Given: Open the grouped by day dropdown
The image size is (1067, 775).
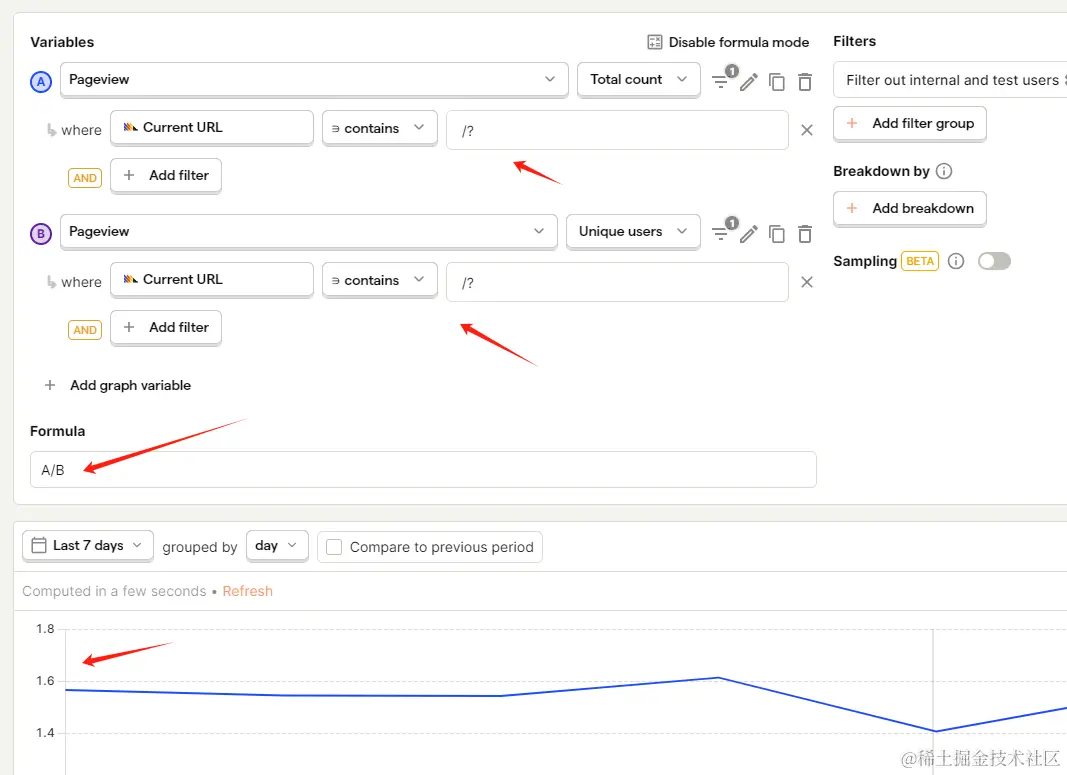Looking at the screenshot, I should coord(277,545).
